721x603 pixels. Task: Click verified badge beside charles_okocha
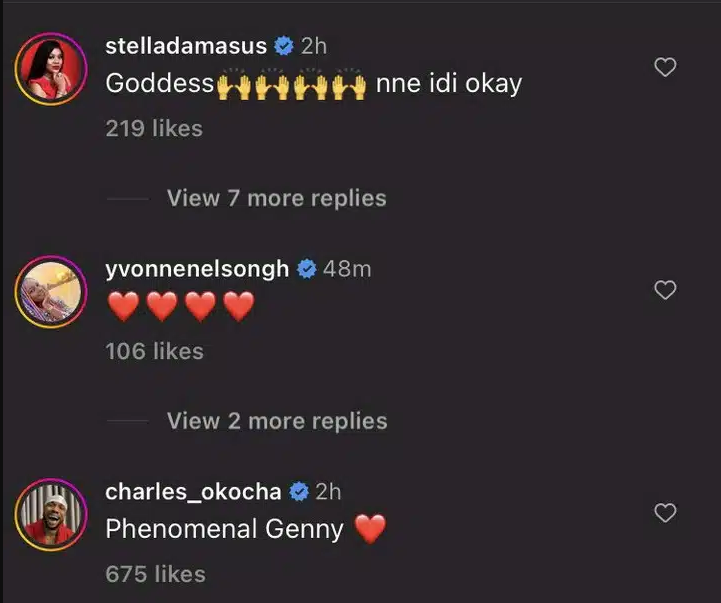click(297, 491)
